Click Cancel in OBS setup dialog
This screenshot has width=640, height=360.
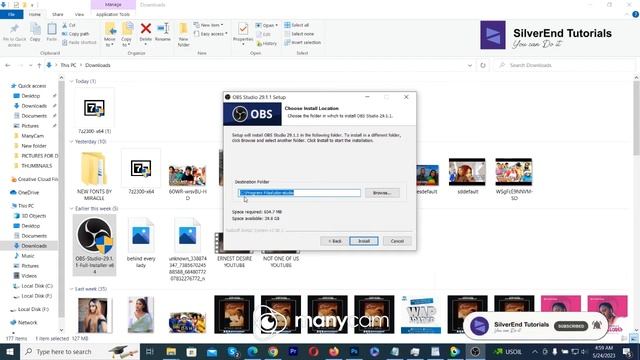pyautogui.click(x=397, y=241)
